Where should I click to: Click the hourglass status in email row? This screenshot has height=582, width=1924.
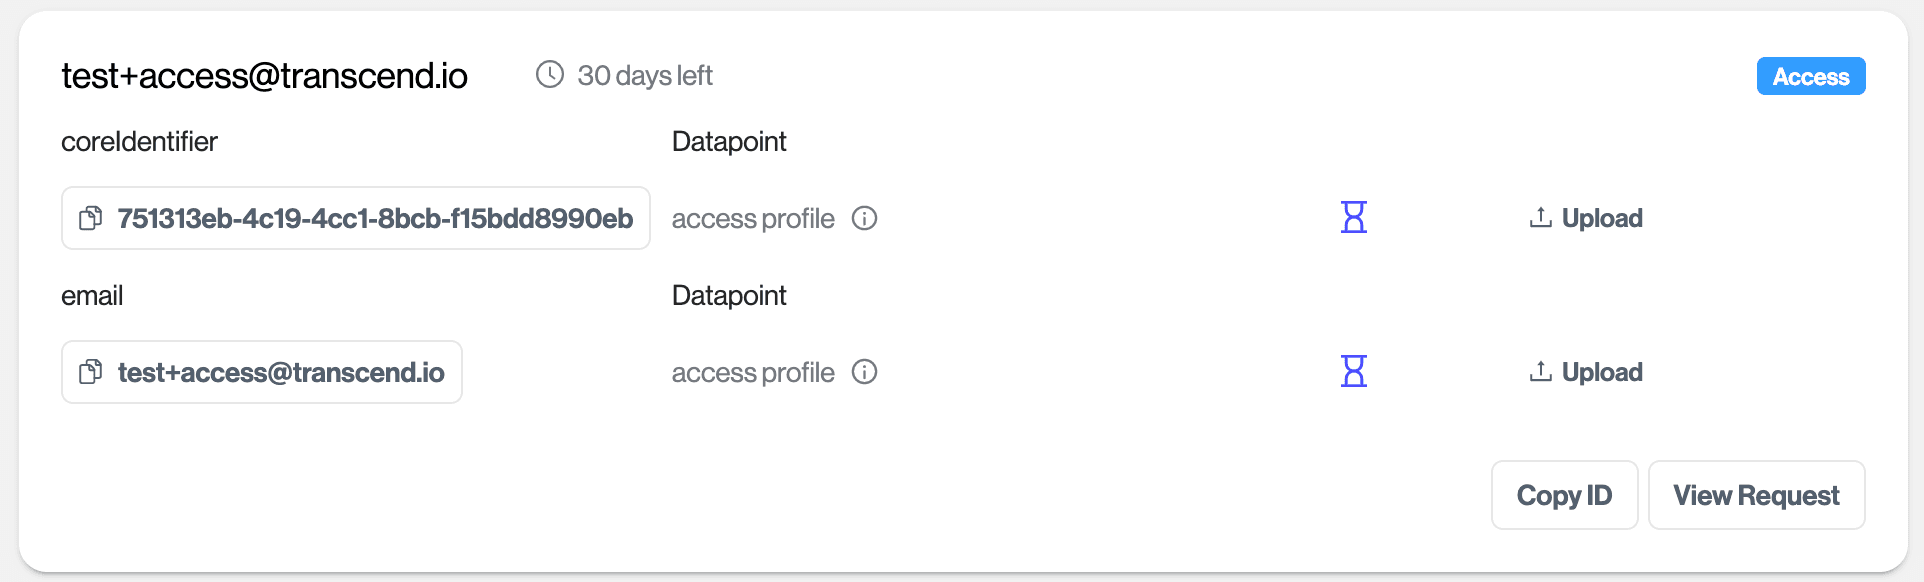1353,371
